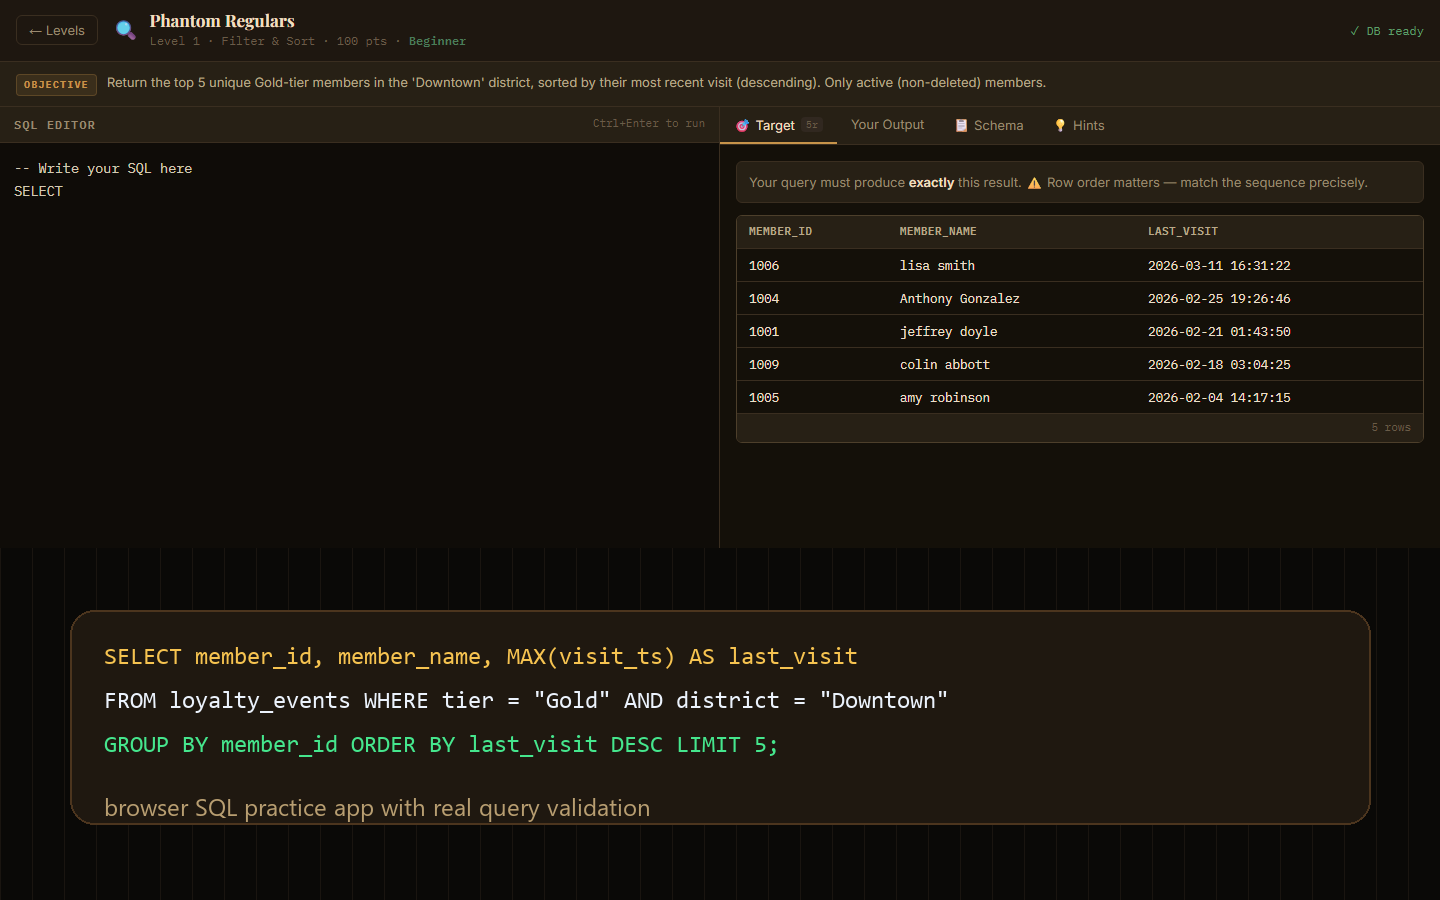Click the SELECT line in the editor
The height and width of the screenshot is (900, 1440).
tap(38, 191)
